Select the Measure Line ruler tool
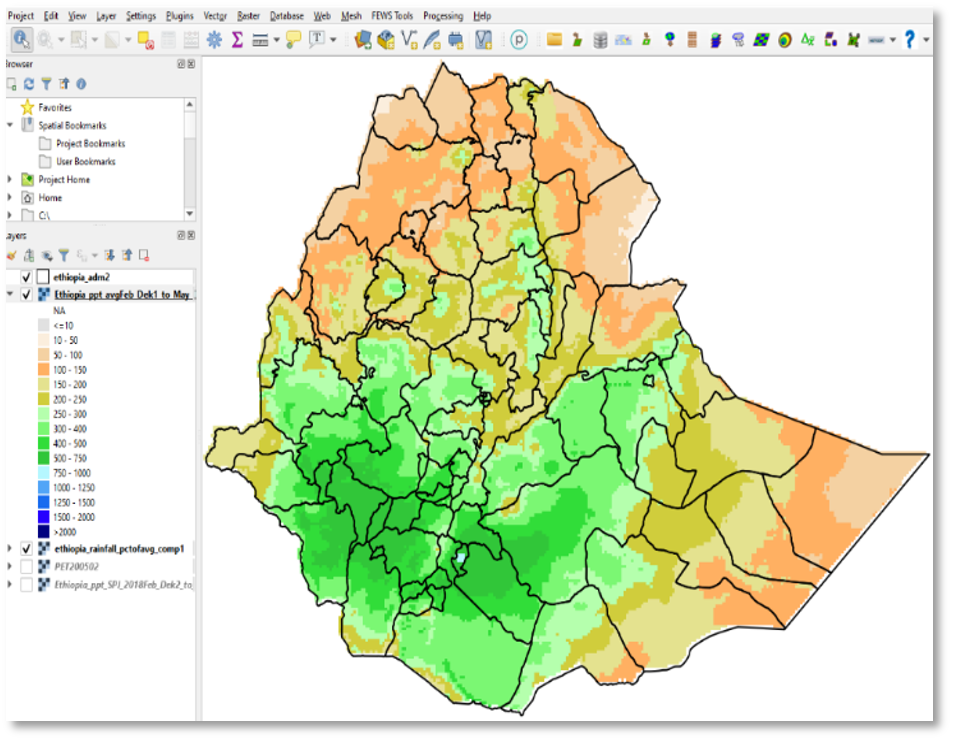The width and height of the screenshot is (953, 742). 259,40
